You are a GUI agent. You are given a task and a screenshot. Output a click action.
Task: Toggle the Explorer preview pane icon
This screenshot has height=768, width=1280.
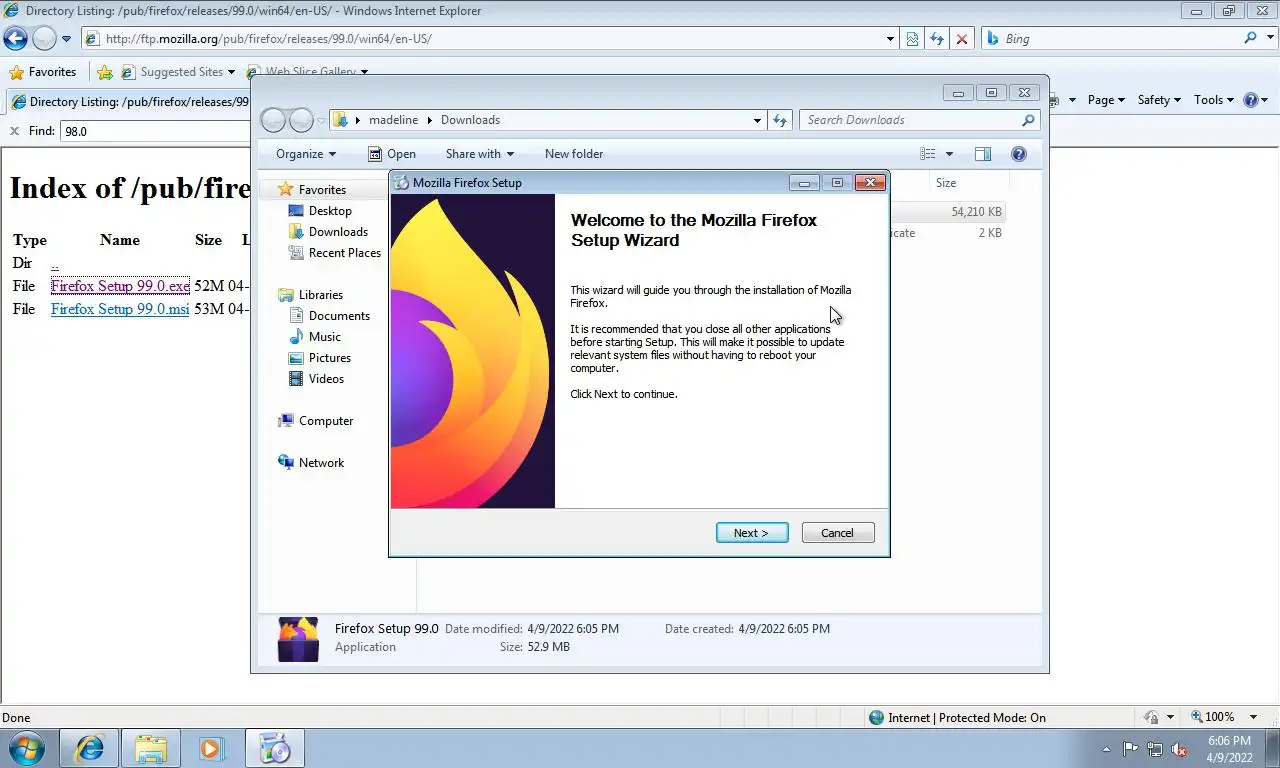pyautogui.click(x=983, y=154)
